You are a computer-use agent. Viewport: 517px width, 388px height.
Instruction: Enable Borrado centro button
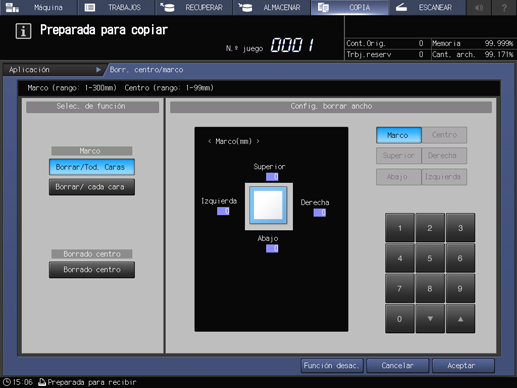click(92, 269)
